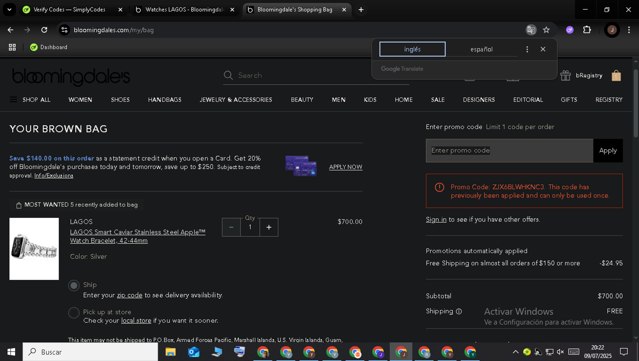Open the GIFTS menu
This screenshot has width=639, height=361.
569,99
